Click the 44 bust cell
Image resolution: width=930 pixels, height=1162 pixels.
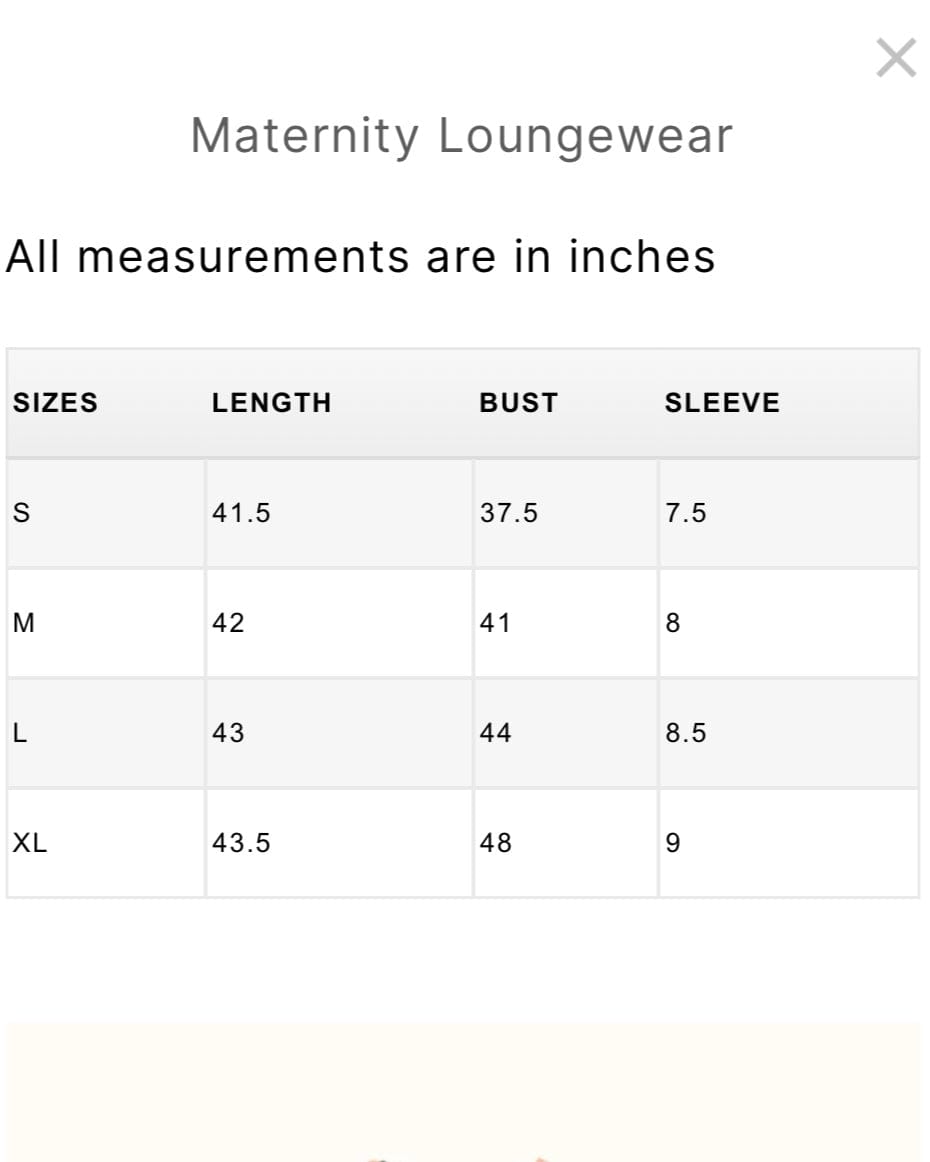tap(495, 733)
